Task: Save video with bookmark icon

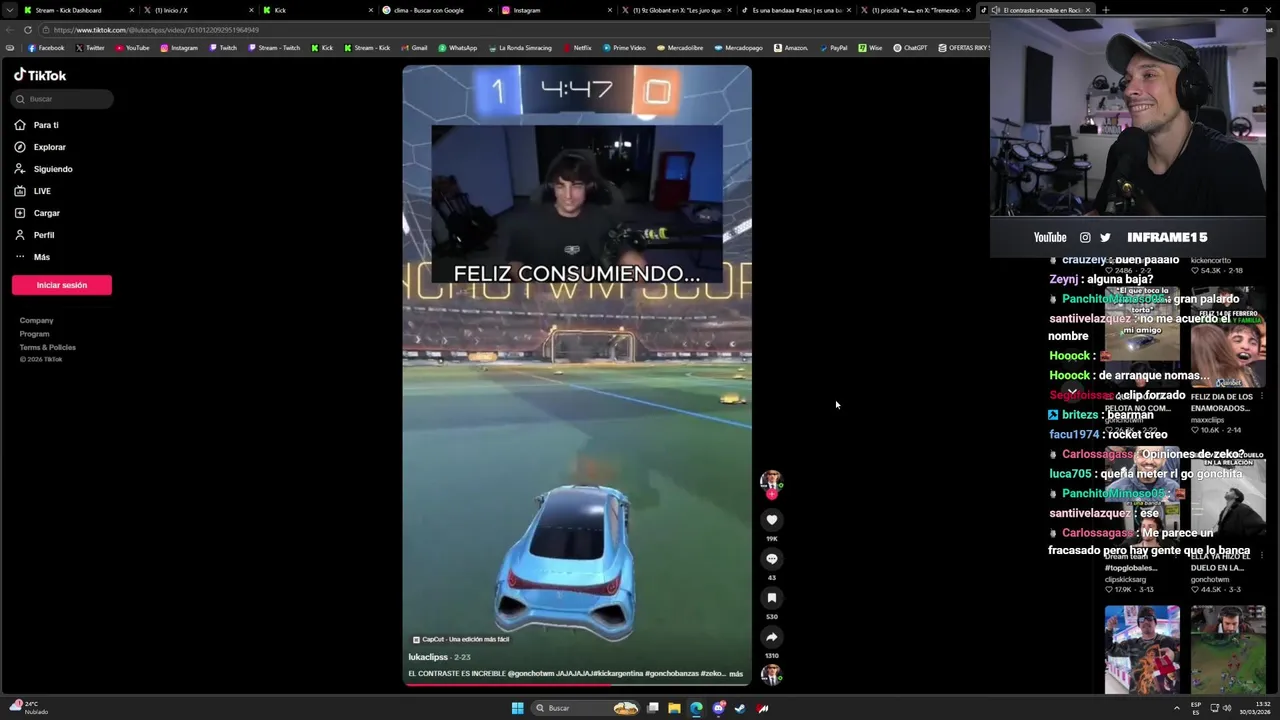Action: coord(771,598)
